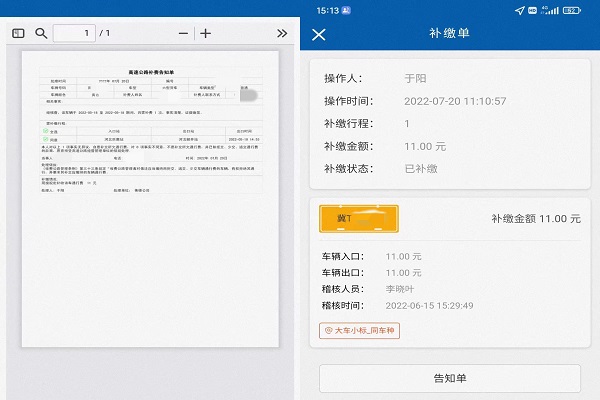Expand more tools via double-chevron
This screenshot has height=400, width=600.
click(x=281, y=33)
